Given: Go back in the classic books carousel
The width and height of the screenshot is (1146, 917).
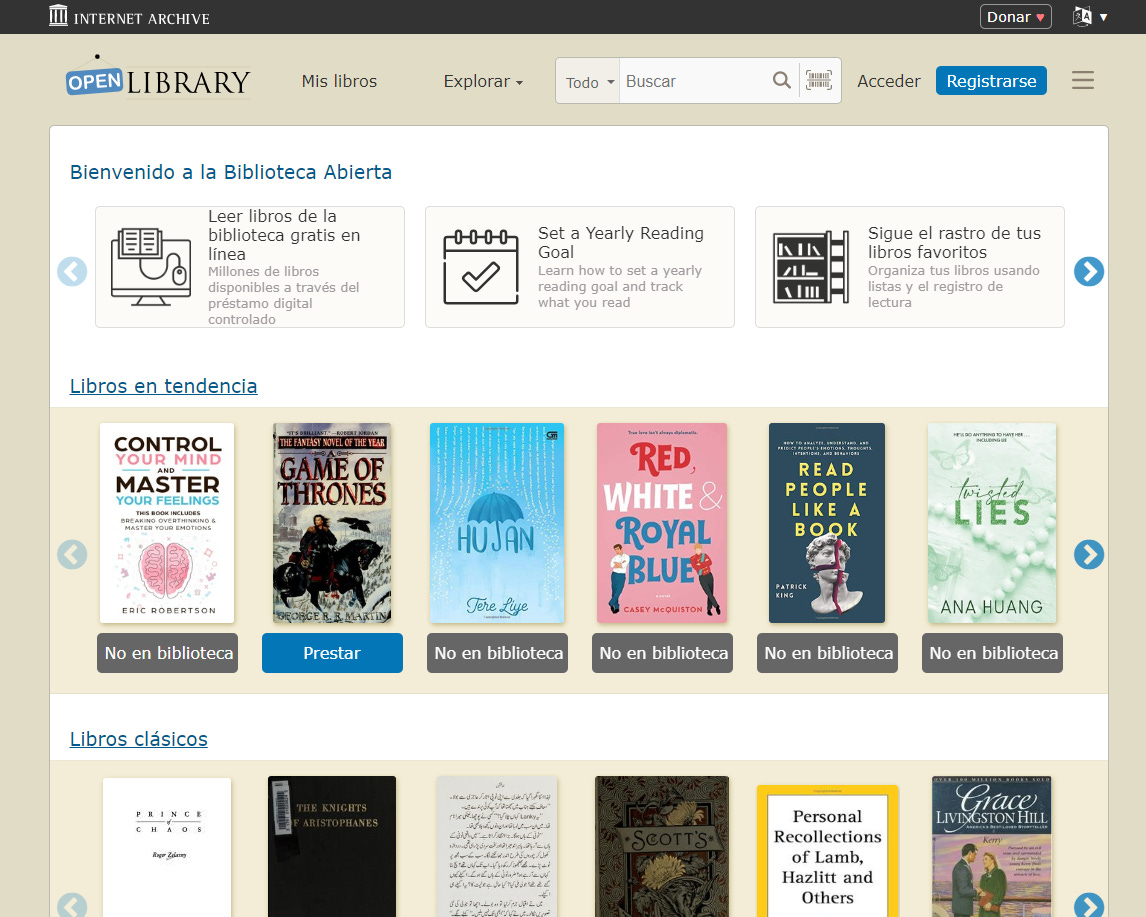Looking at the screenshot, I should [x=72, y=906].
